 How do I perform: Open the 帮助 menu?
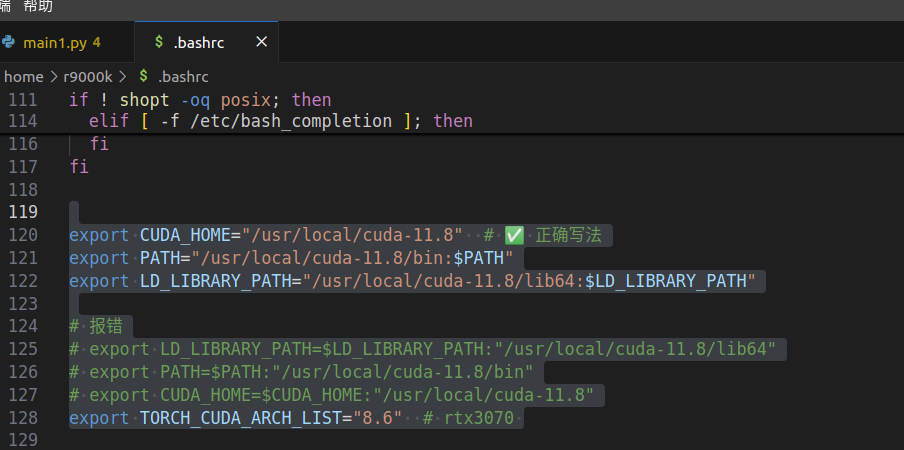click(x=38, y=6)
